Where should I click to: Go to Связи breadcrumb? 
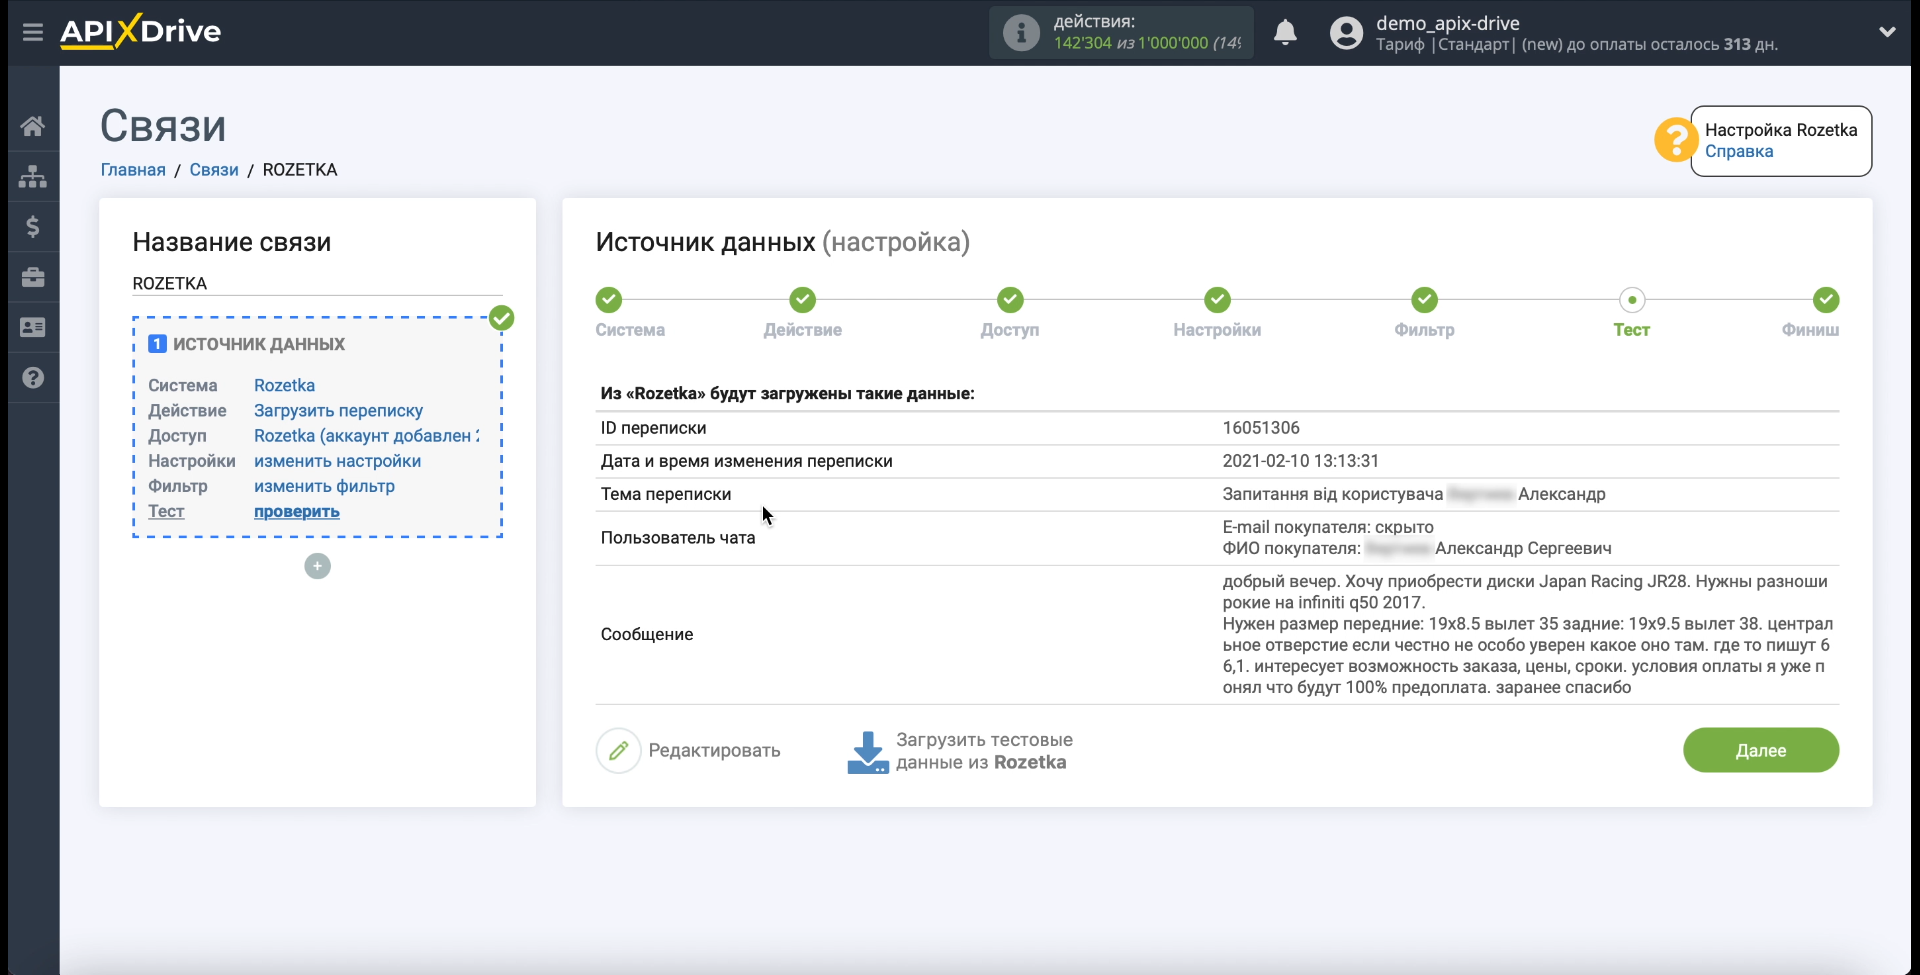coord(214,169)
